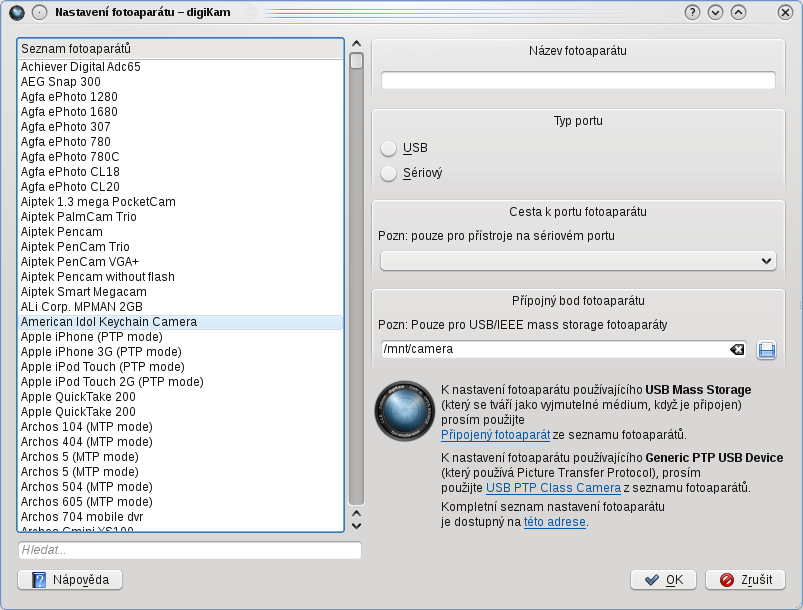Image resolution: width=803 pixels, height=610 pixels.
Task: Click the digiKam camera lens logo
Action: 405,411
